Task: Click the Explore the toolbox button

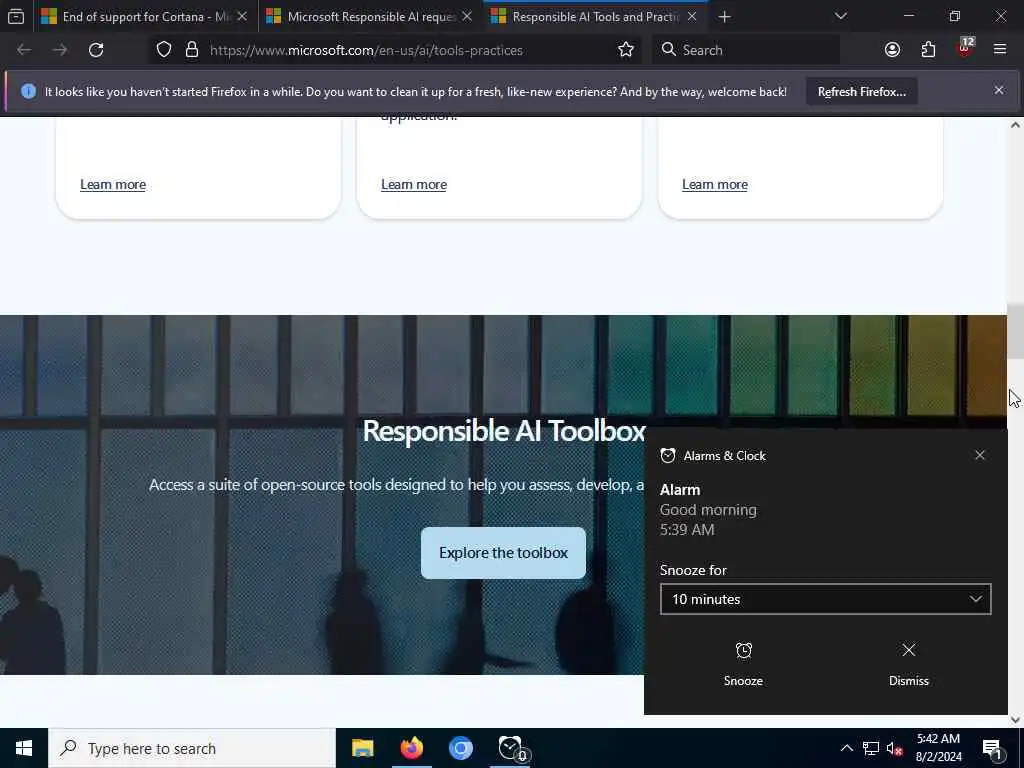Action: pos(504,553)
